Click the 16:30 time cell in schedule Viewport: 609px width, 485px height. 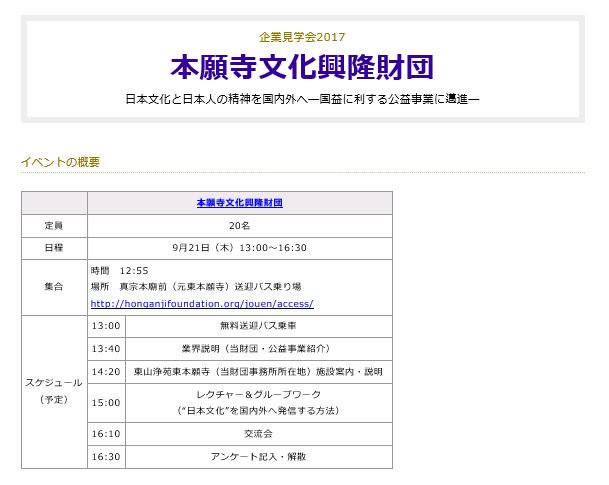[x=106, y=457]
